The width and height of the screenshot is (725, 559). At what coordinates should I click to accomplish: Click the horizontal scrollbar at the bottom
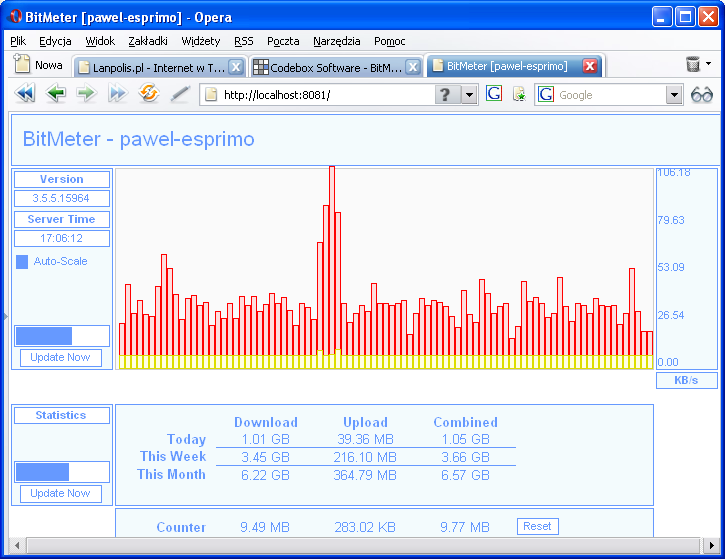pyautogui.click(x=360, y=546)
